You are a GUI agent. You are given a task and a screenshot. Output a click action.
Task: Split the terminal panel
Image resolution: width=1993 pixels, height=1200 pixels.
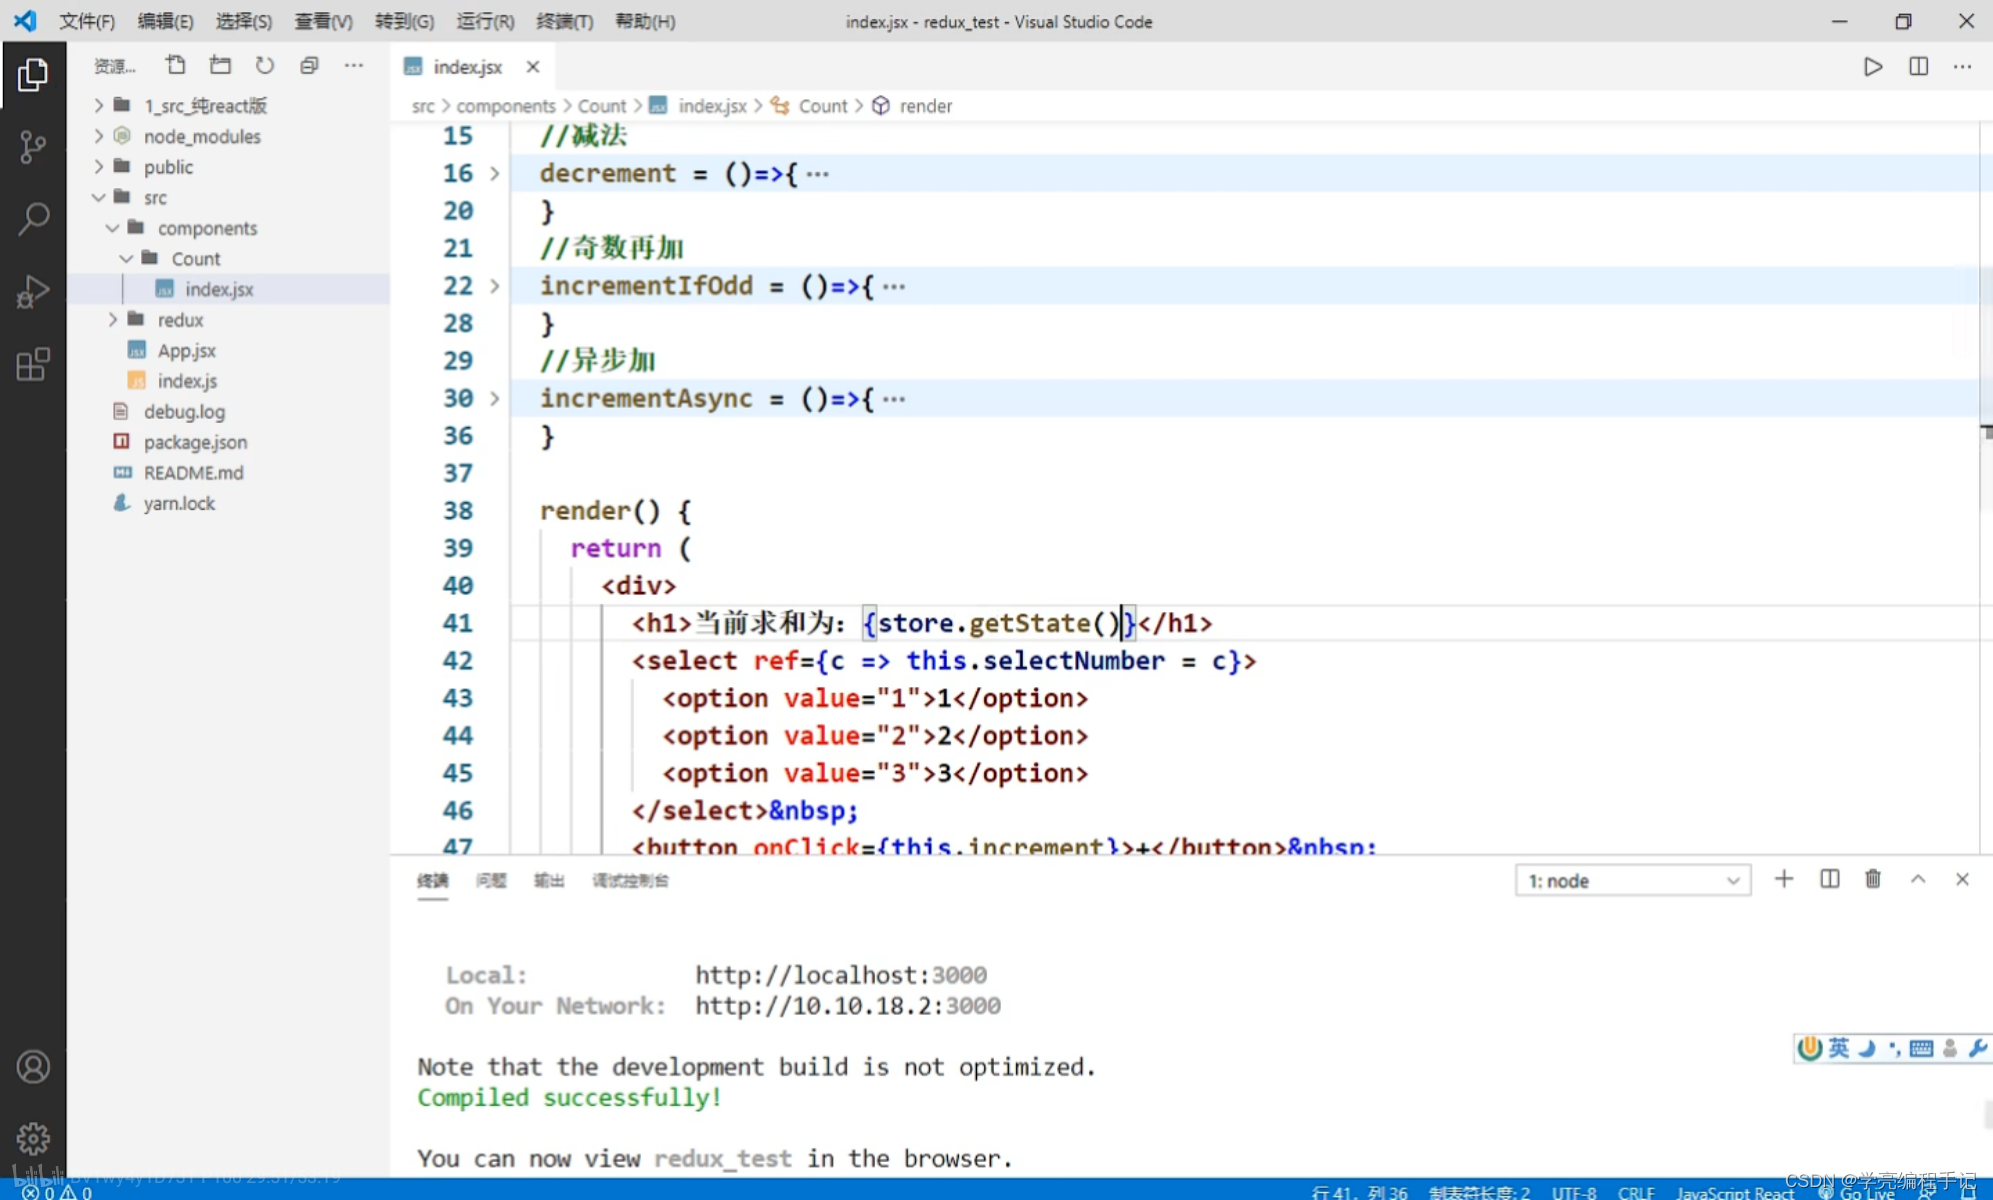tap(1829, 879)
